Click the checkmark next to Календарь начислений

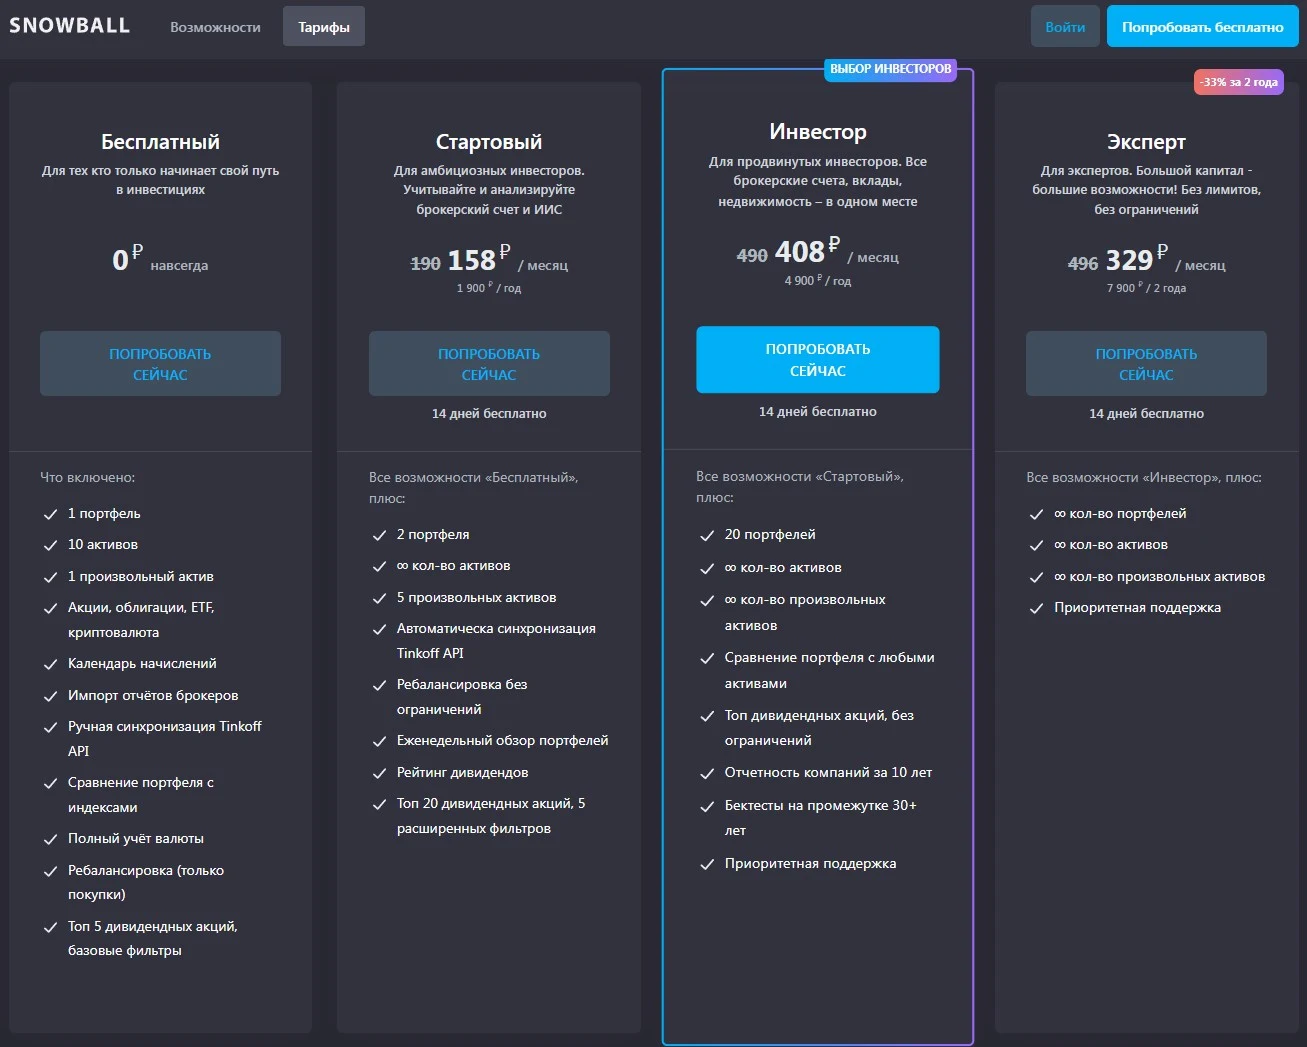tap(50, 664)
